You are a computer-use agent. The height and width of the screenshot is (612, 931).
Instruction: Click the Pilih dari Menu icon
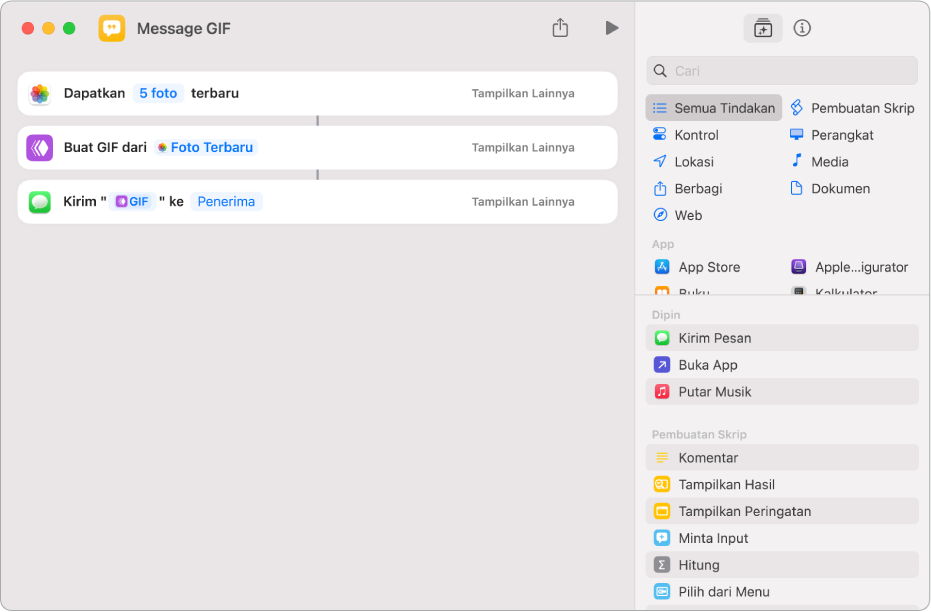point(662,591)
